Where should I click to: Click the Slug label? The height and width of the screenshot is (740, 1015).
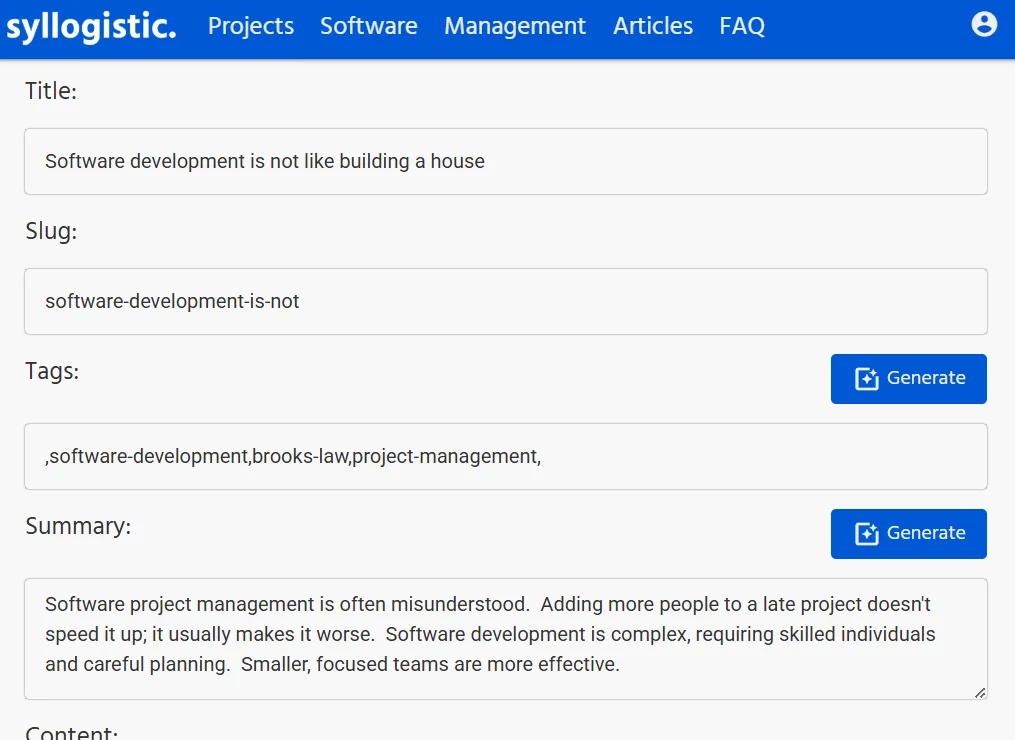pos(51,231)
